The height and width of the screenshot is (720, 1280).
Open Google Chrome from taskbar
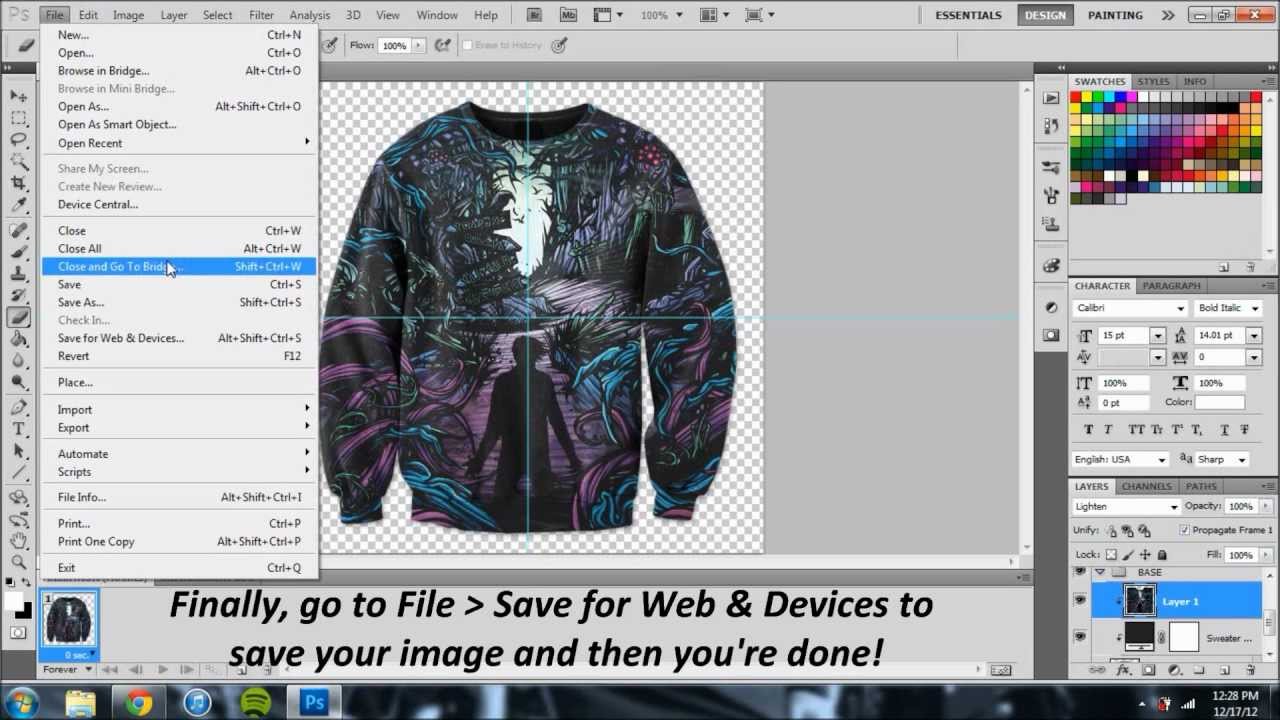(139, 702)
